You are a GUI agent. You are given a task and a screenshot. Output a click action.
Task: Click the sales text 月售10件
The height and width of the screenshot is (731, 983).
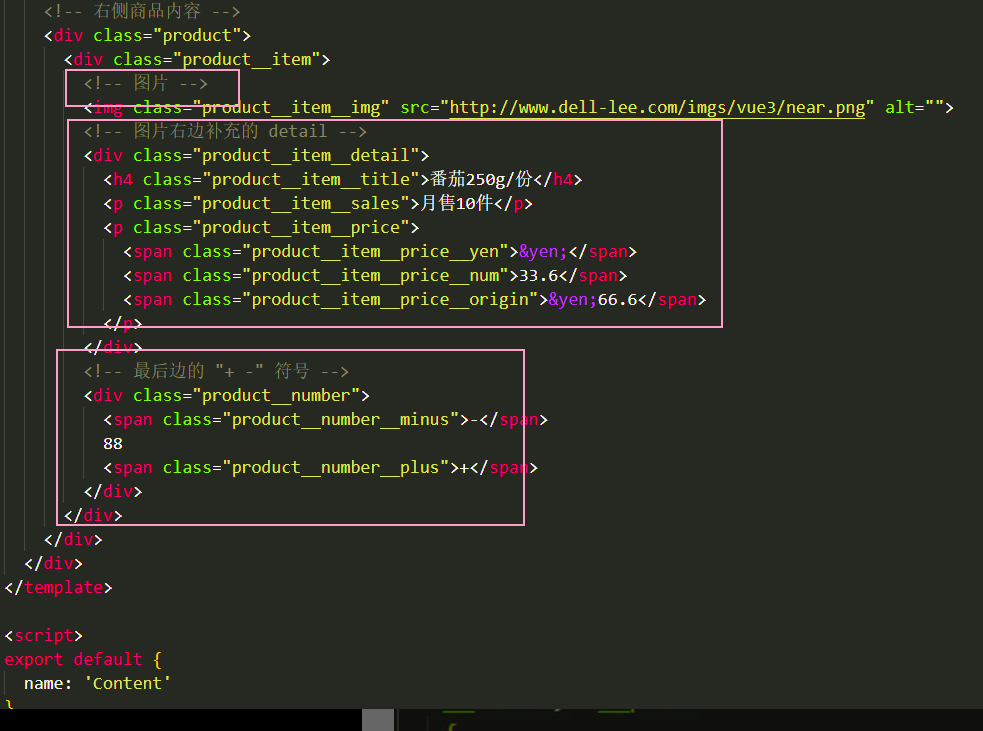[456, 203]
